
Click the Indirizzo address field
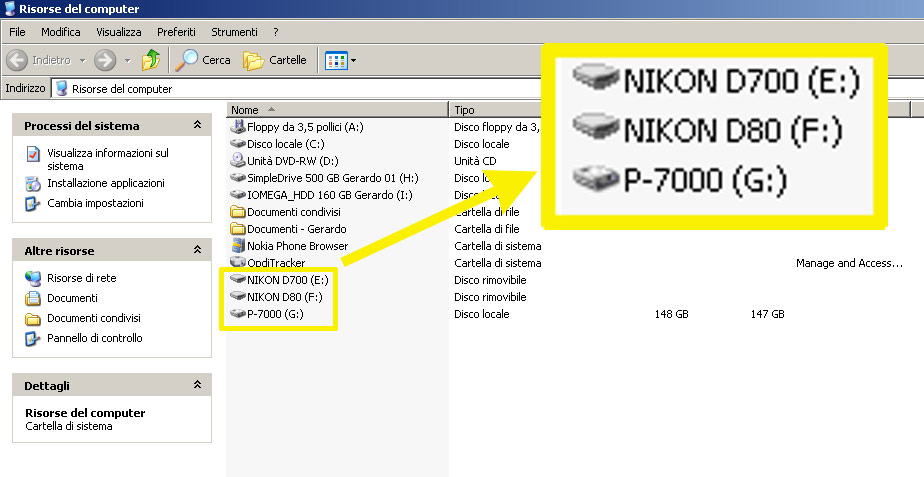coord(487,88)
